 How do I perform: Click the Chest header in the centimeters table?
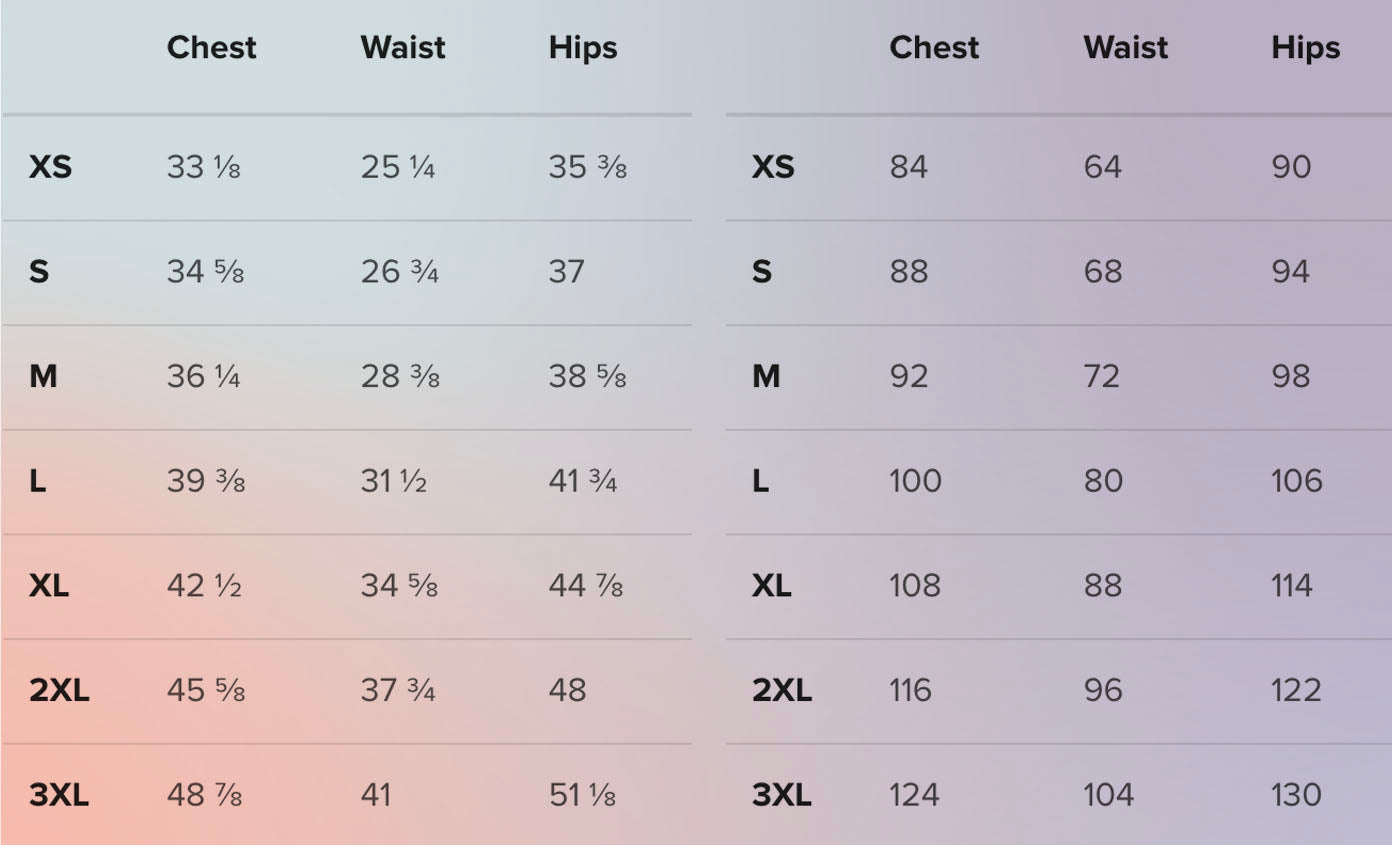click(x=934, y=48)
